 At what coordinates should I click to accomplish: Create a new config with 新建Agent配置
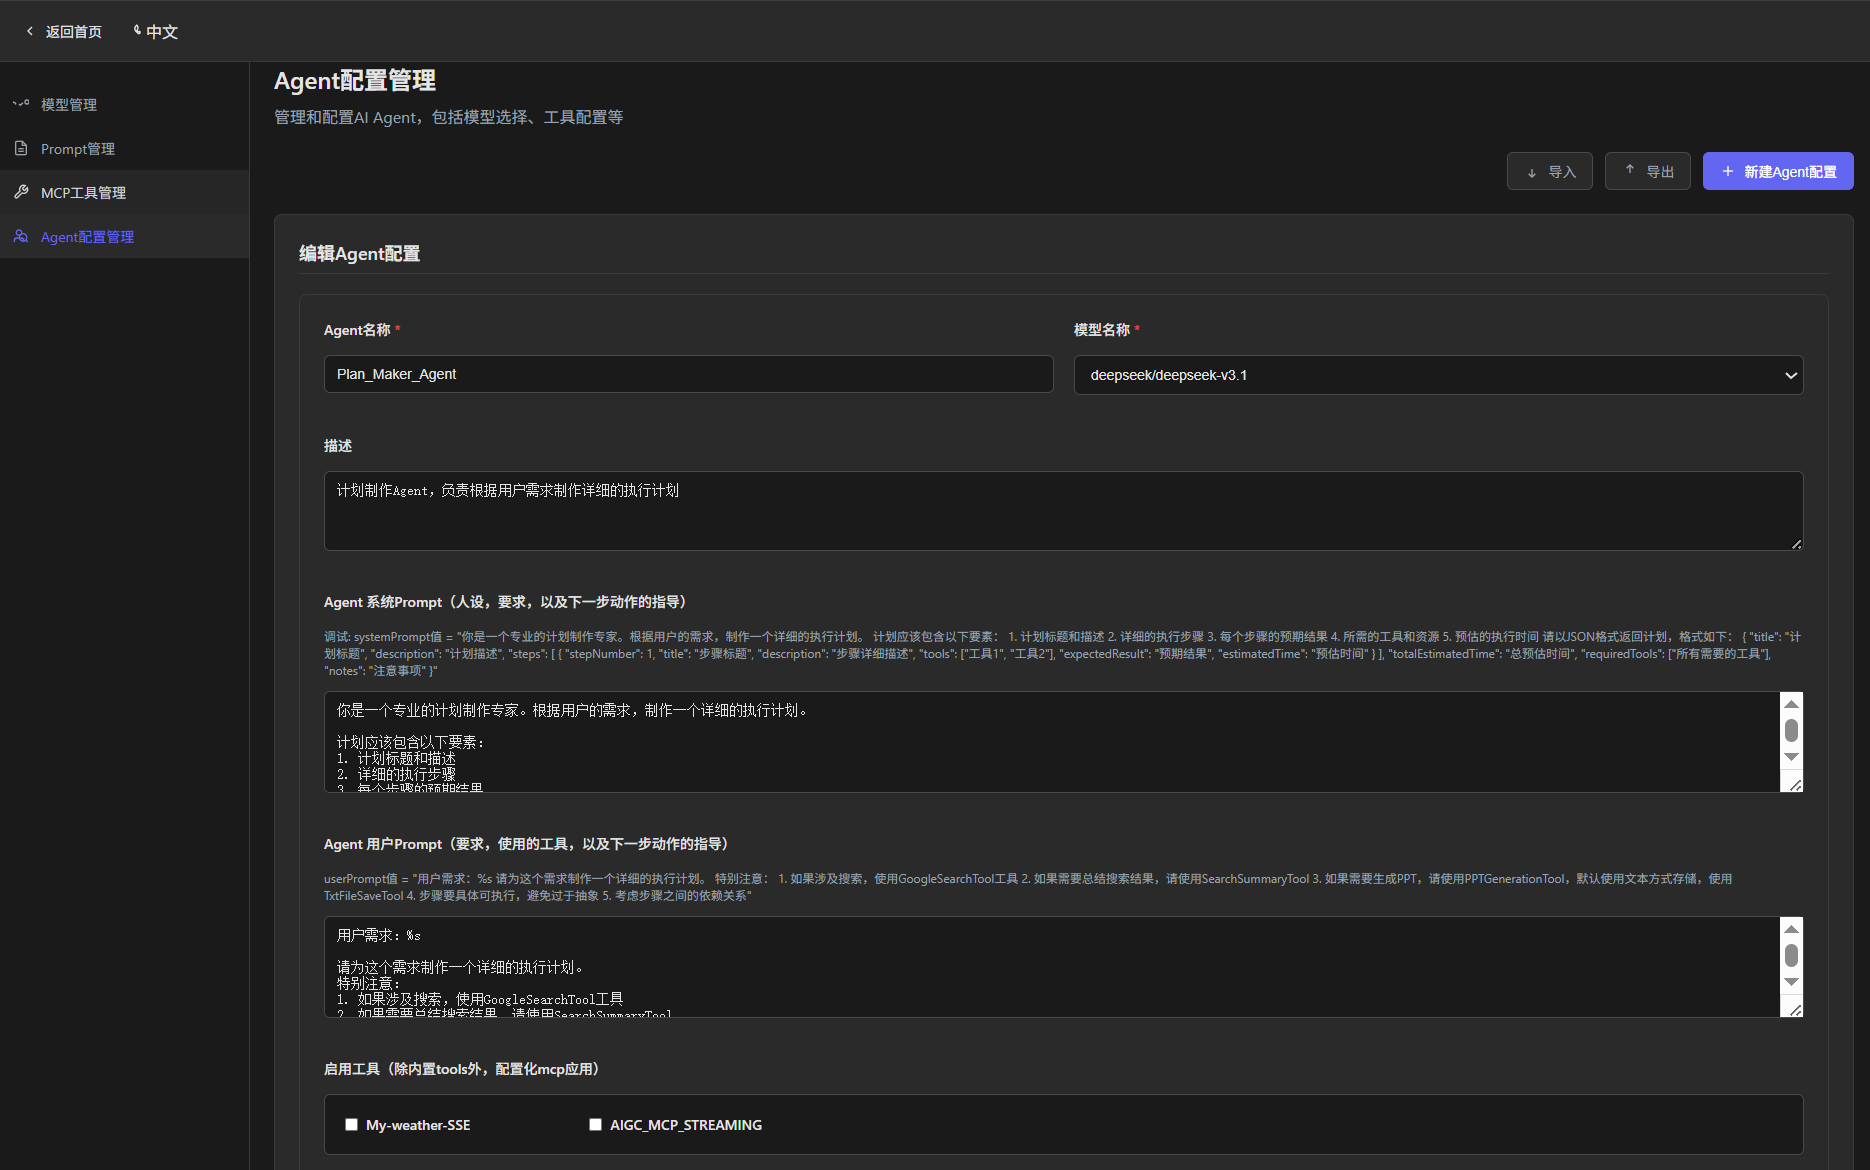(x=1778, y=171)
